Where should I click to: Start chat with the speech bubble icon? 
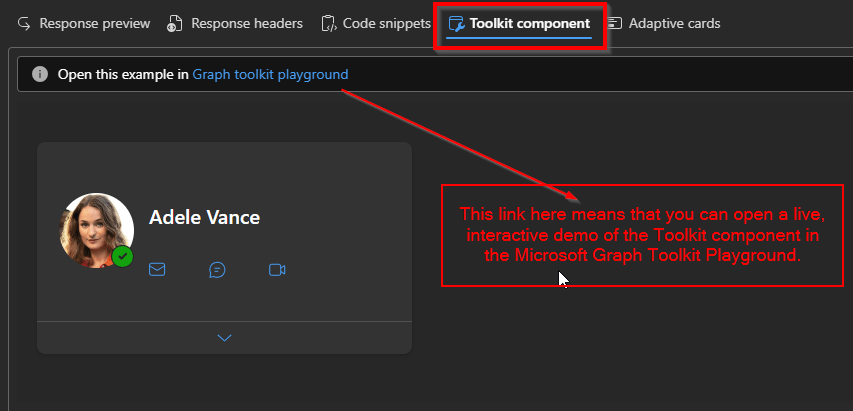(x=217, y=269)
